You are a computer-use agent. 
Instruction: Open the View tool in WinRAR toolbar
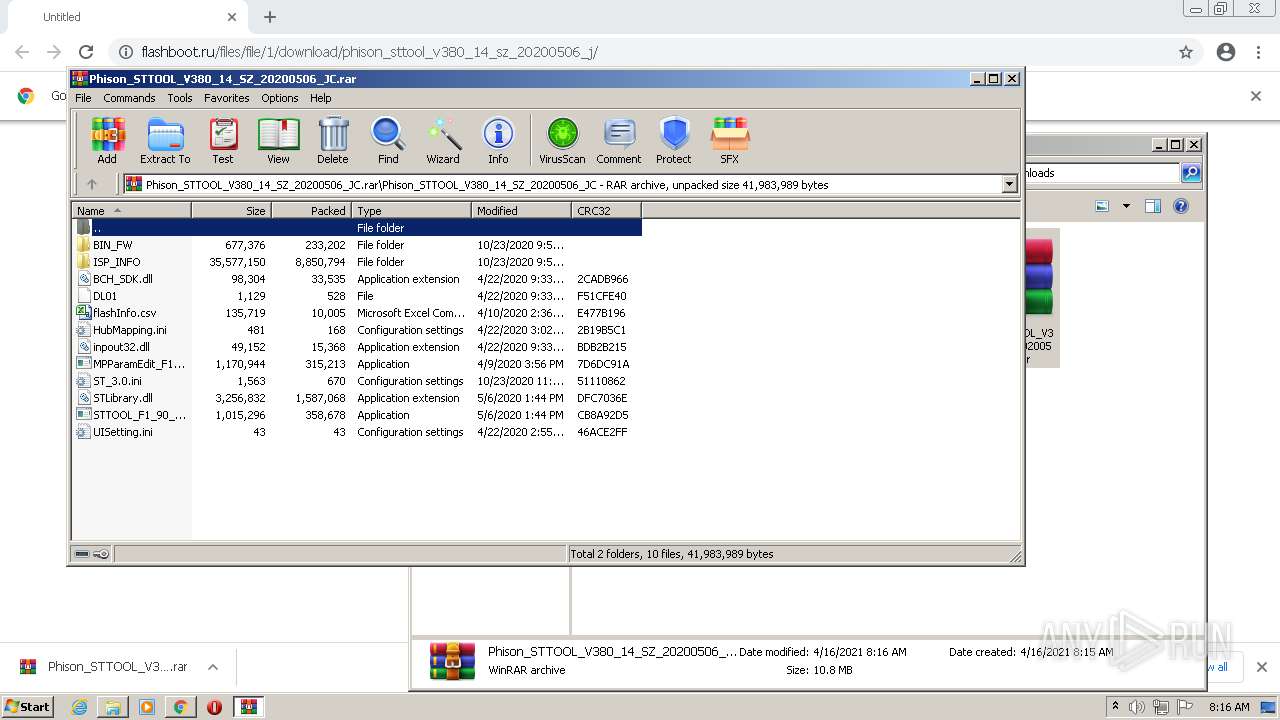[x=278, y=140]
